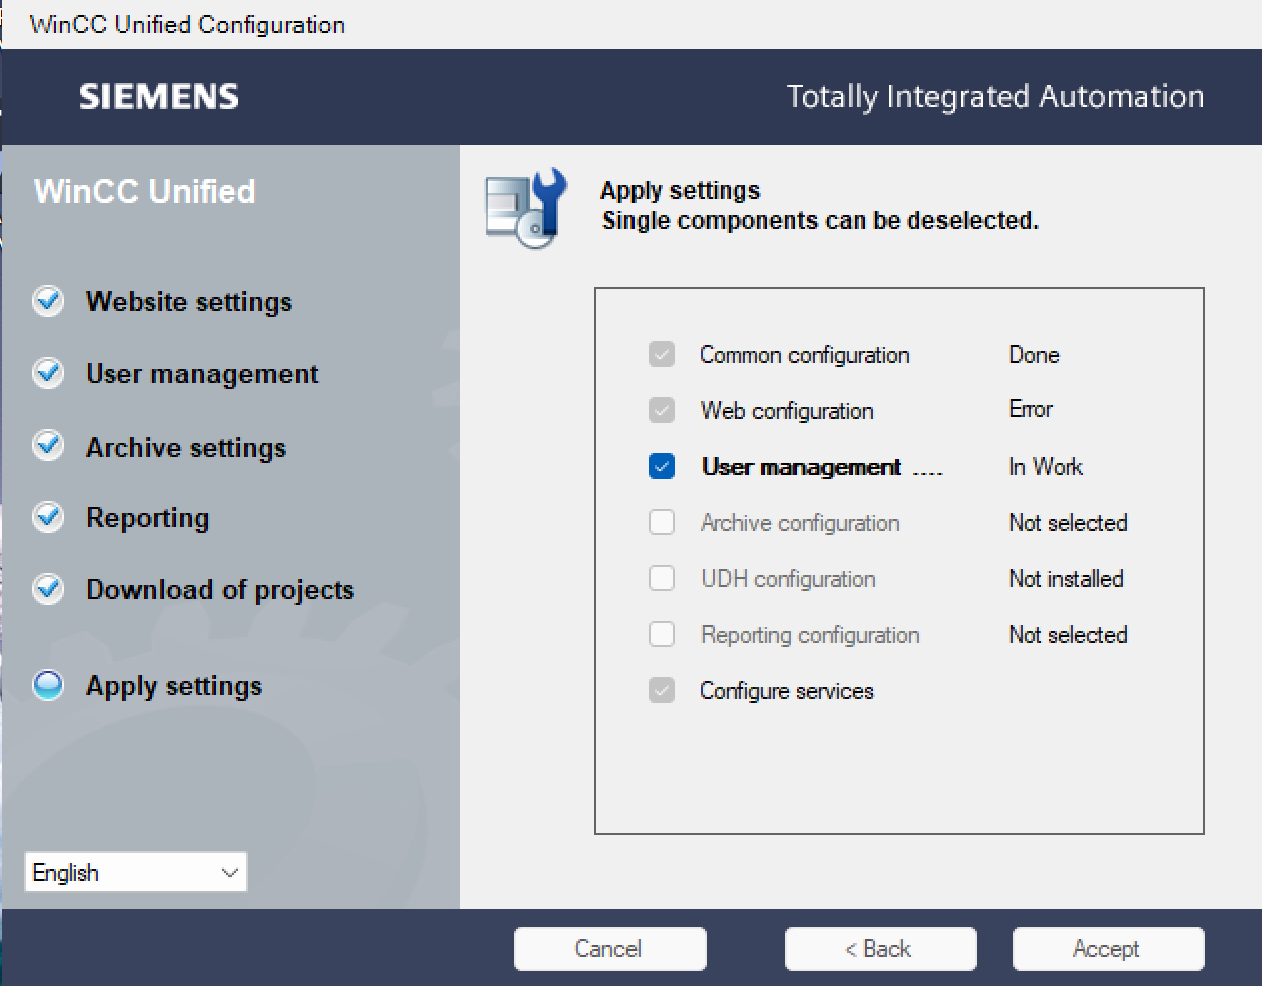1262x986 pixels.
Task: Go to Download of projects step
Action: [220, 590]
